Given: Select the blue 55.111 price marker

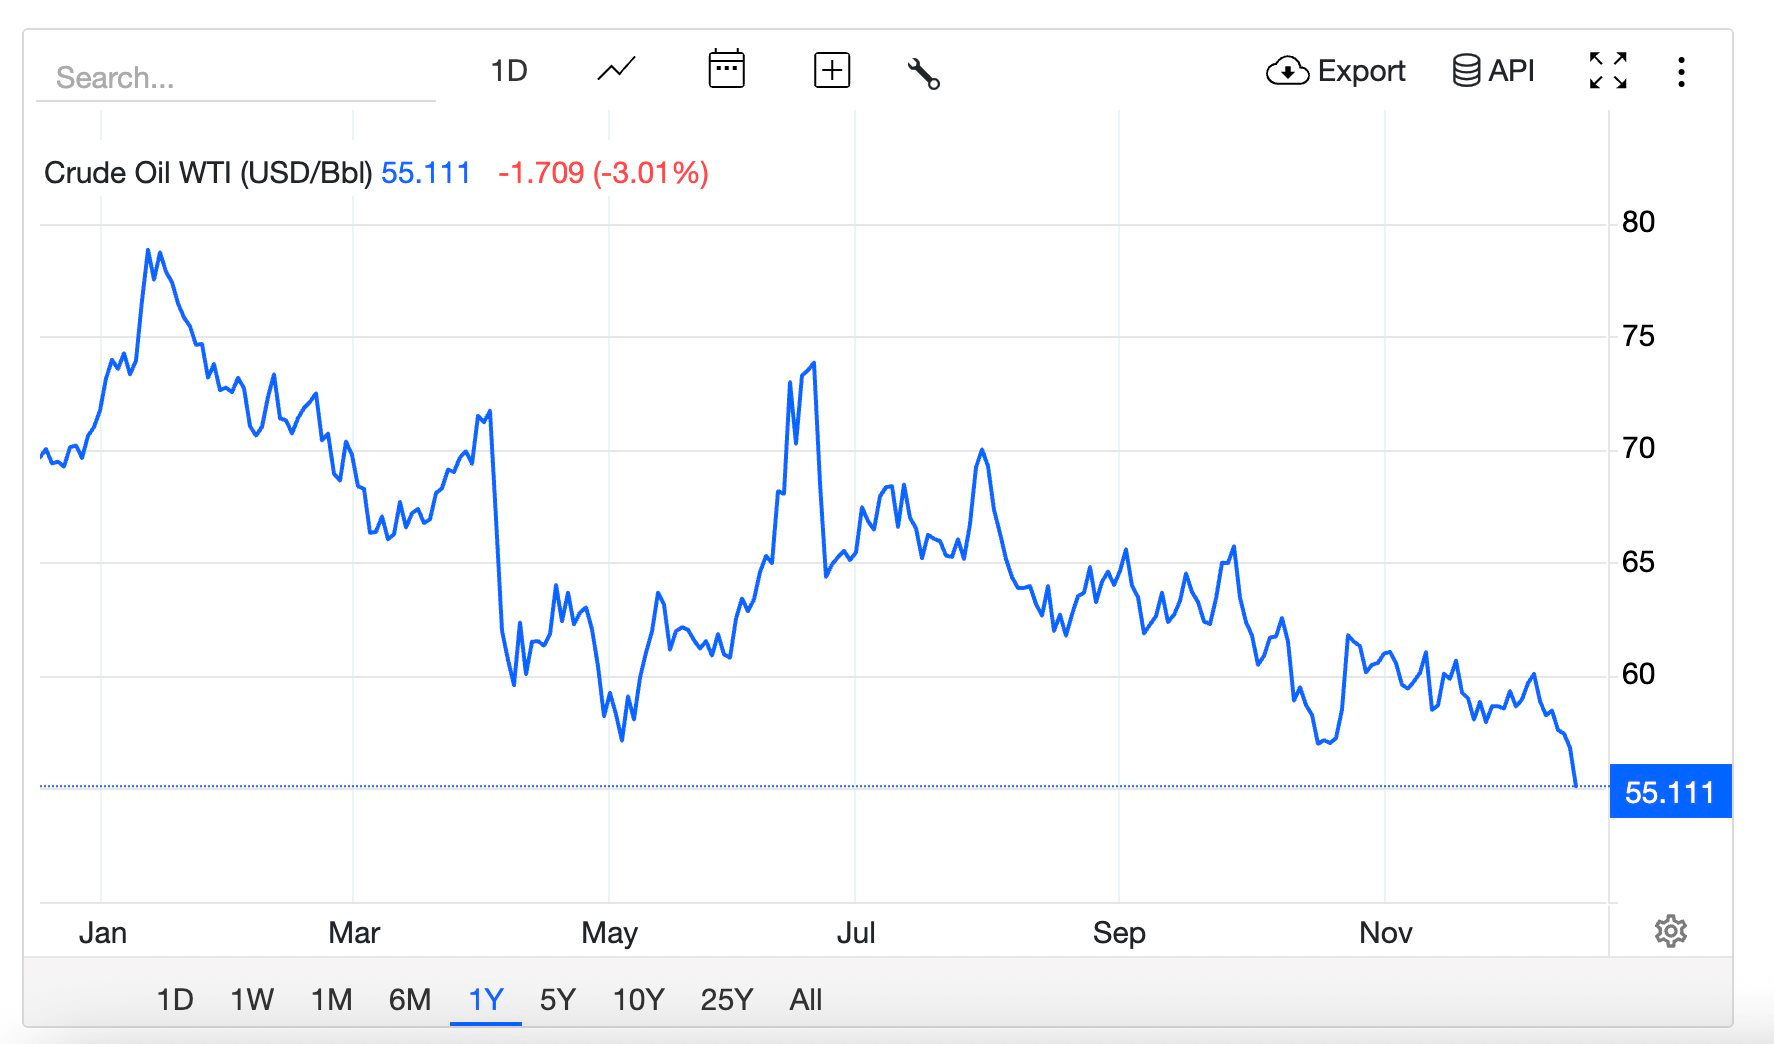Looking at the screenshot, I should (x=1671, y=791).
